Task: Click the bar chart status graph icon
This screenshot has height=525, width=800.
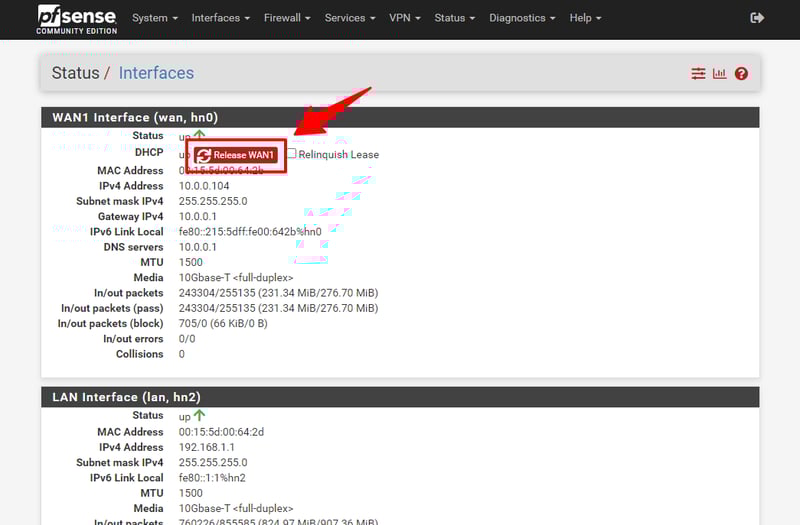Action: 719,74
